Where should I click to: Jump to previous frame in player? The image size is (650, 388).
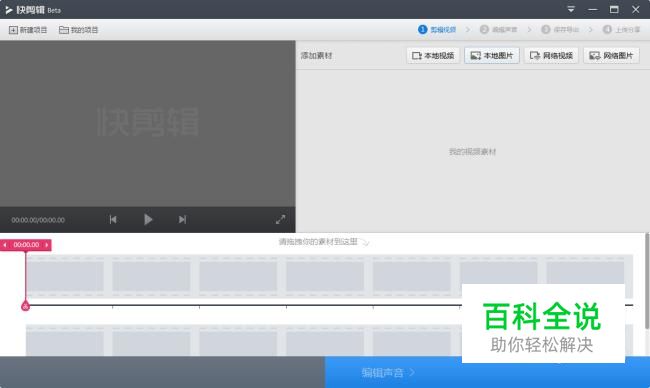coord(113,219)
